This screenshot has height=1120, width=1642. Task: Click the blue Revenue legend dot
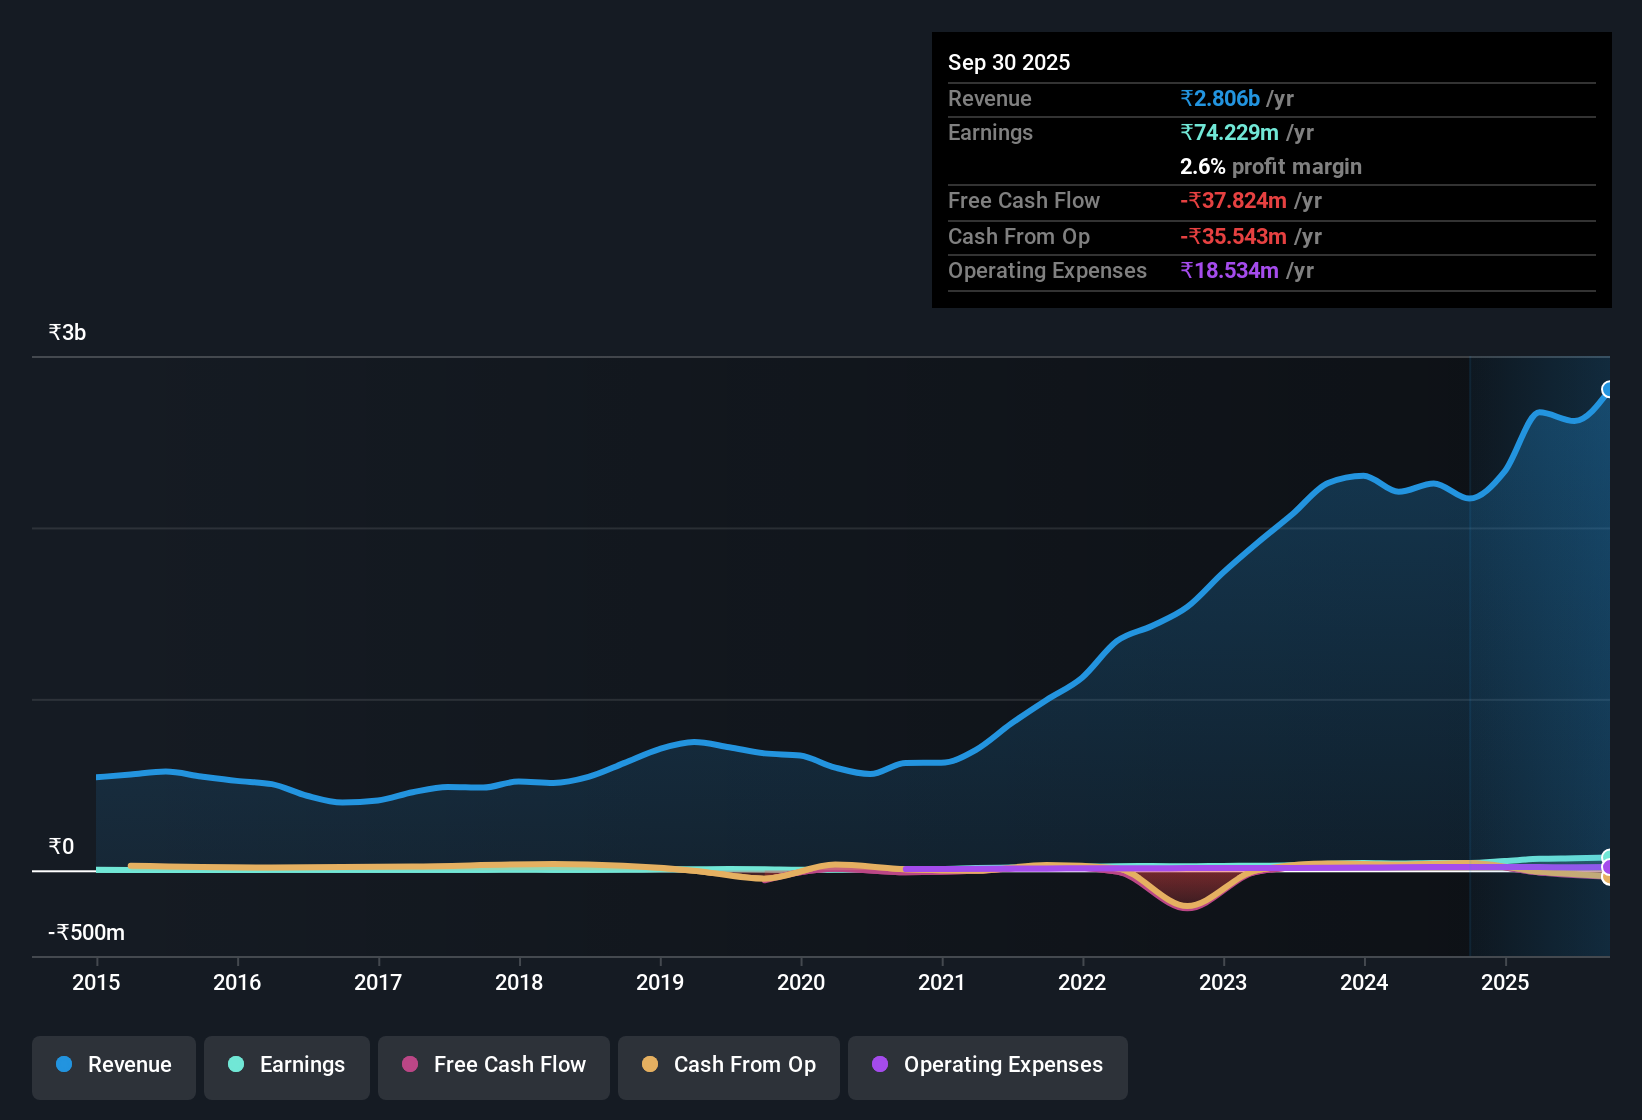(x=63, y=1065)
